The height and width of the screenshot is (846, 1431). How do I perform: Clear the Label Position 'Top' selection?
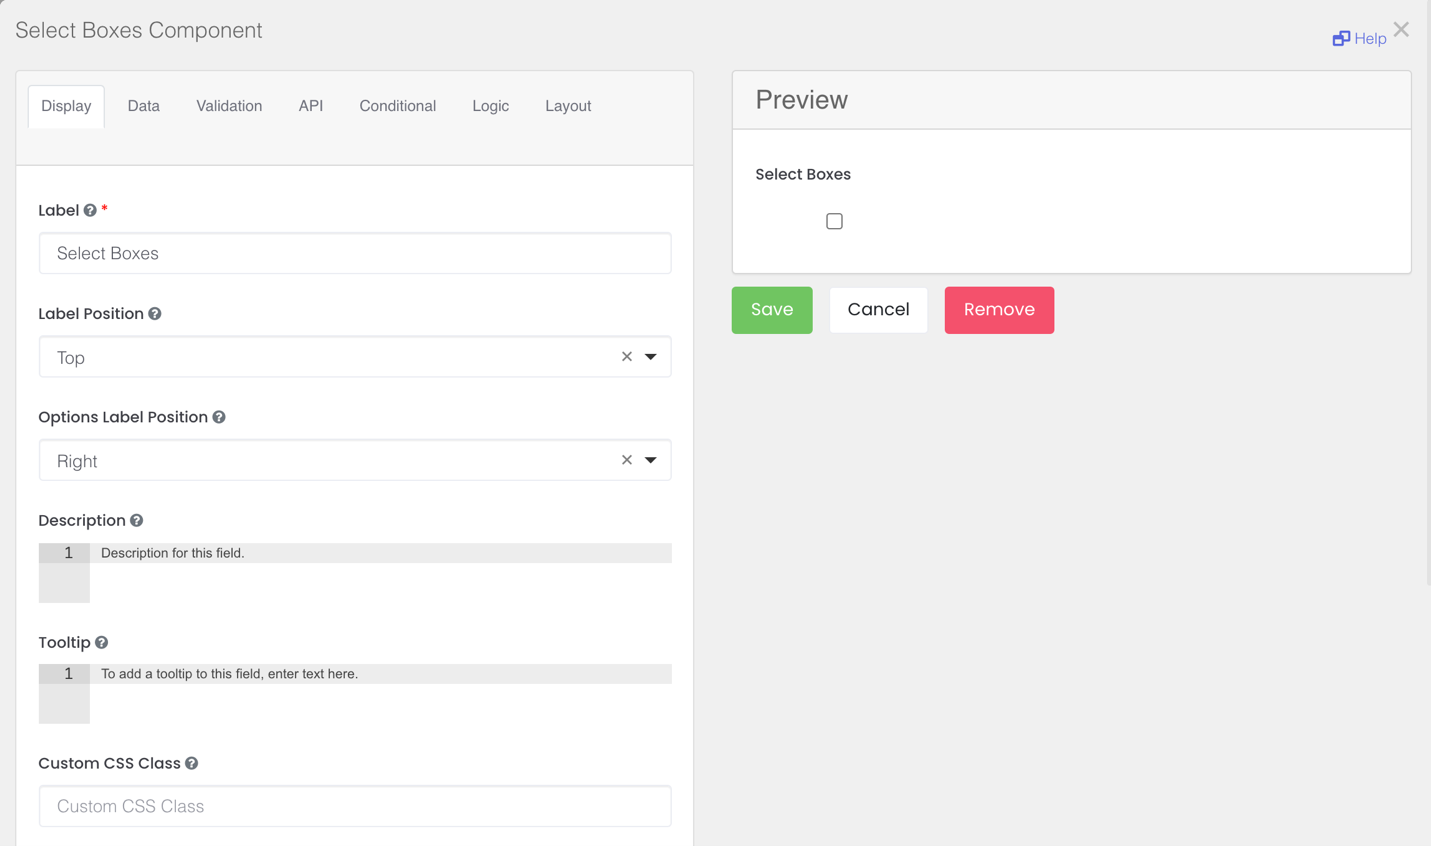(627, 357)
